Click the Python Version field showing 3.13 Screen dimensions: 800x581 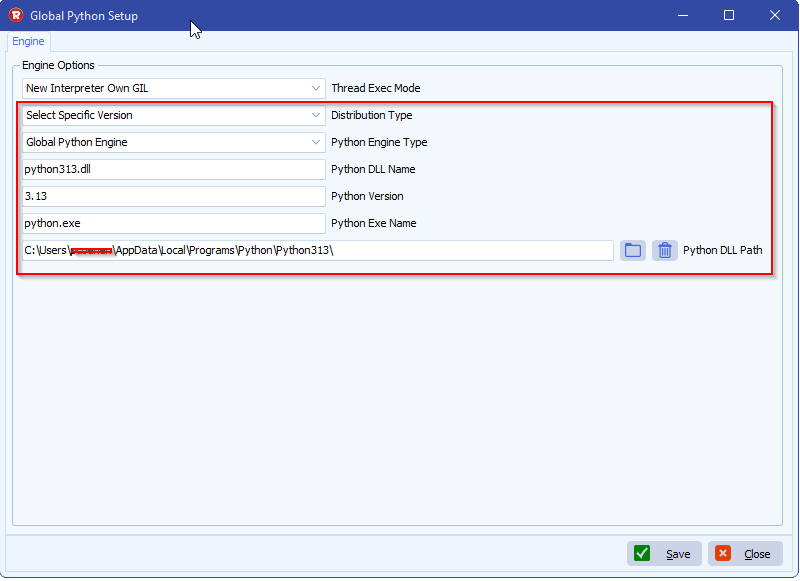173,196
